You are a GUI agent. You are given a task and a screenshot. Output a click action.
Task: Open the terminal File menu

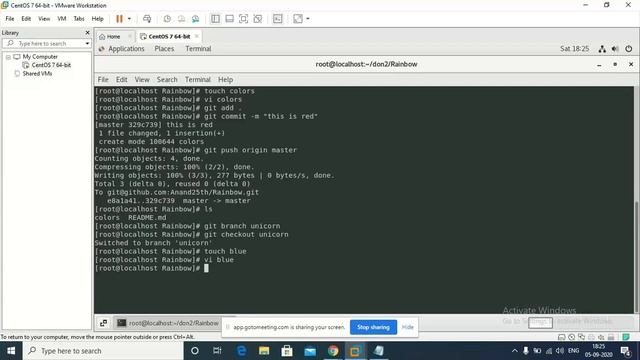point(103,80)
